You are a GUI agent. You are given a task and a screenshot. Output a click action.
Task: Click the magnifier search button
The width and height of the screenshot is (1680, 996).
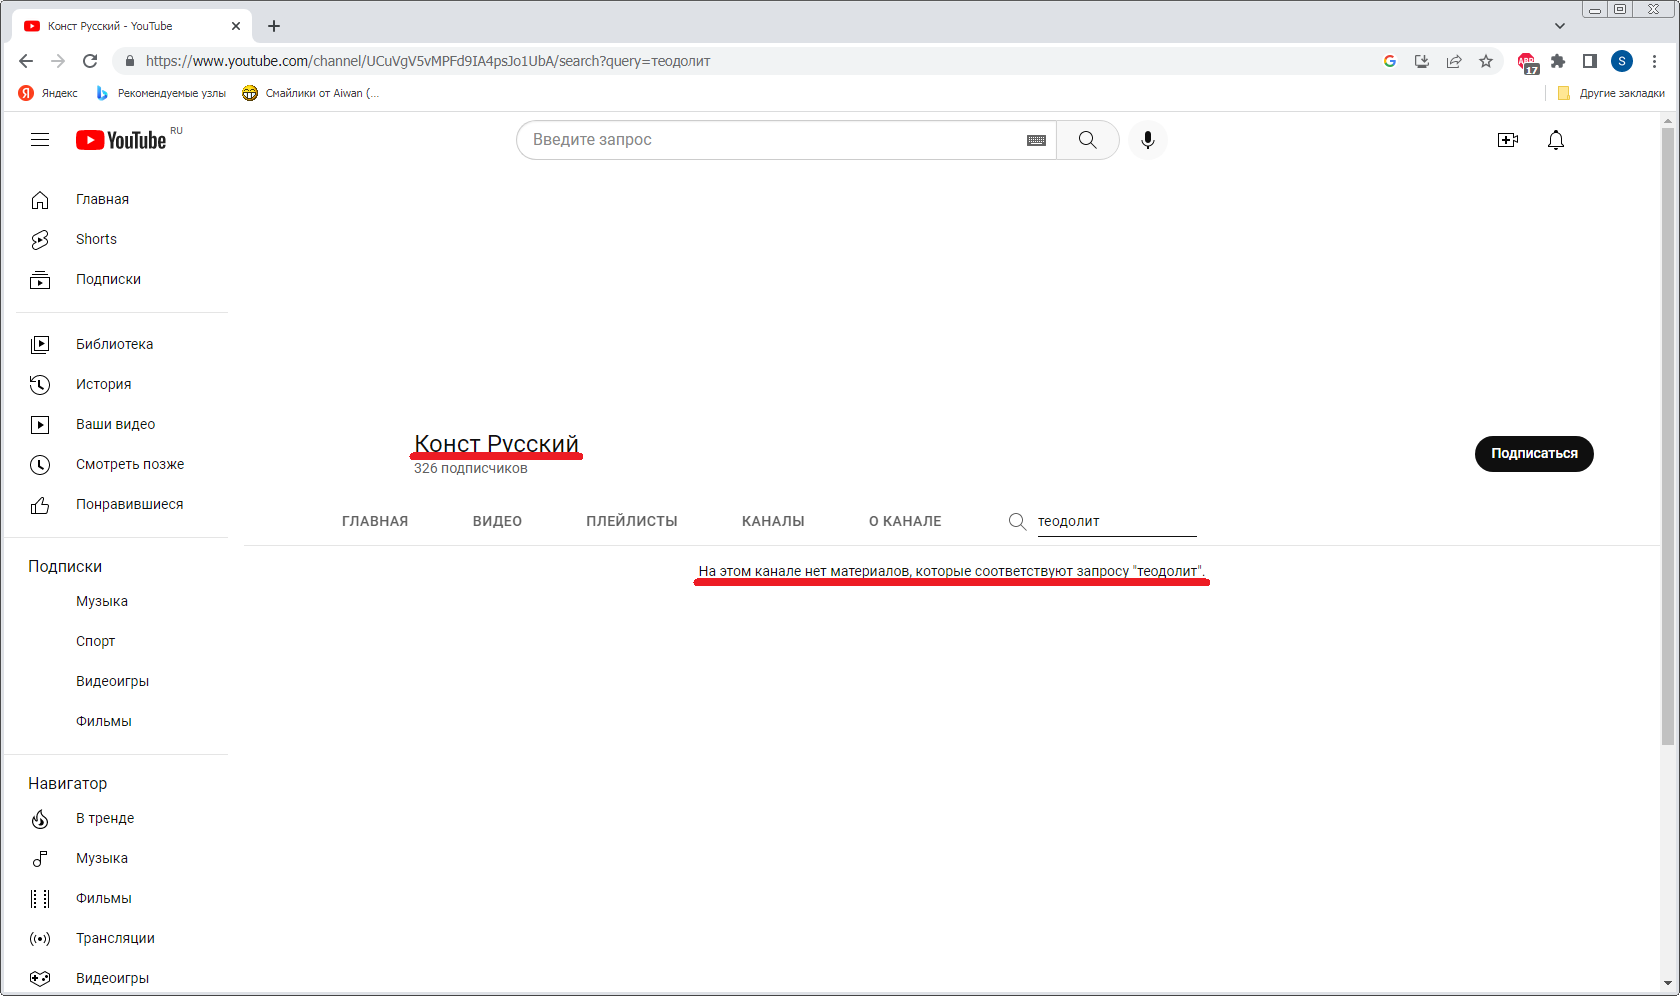click(1087, 140)
